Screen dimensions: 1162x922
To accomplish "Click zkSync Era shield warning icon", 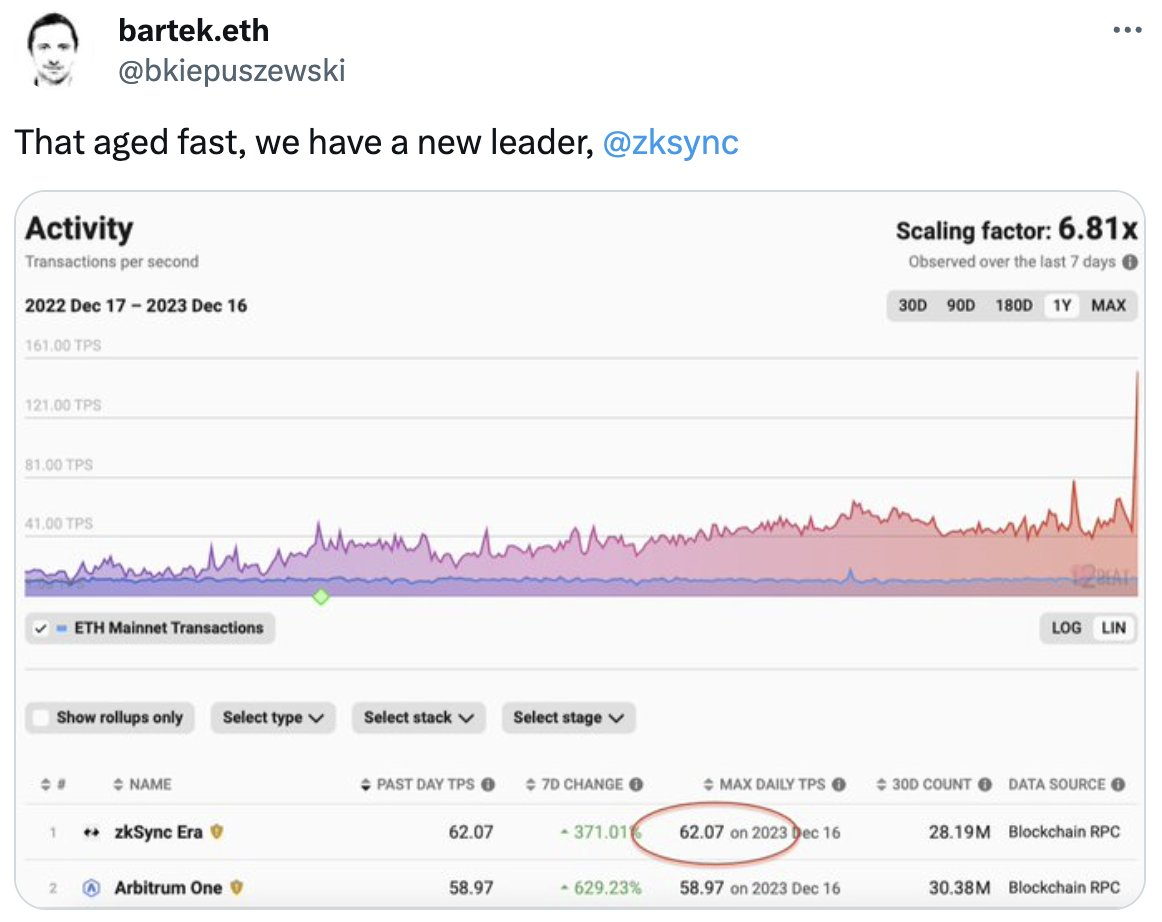I will point(216,832).
